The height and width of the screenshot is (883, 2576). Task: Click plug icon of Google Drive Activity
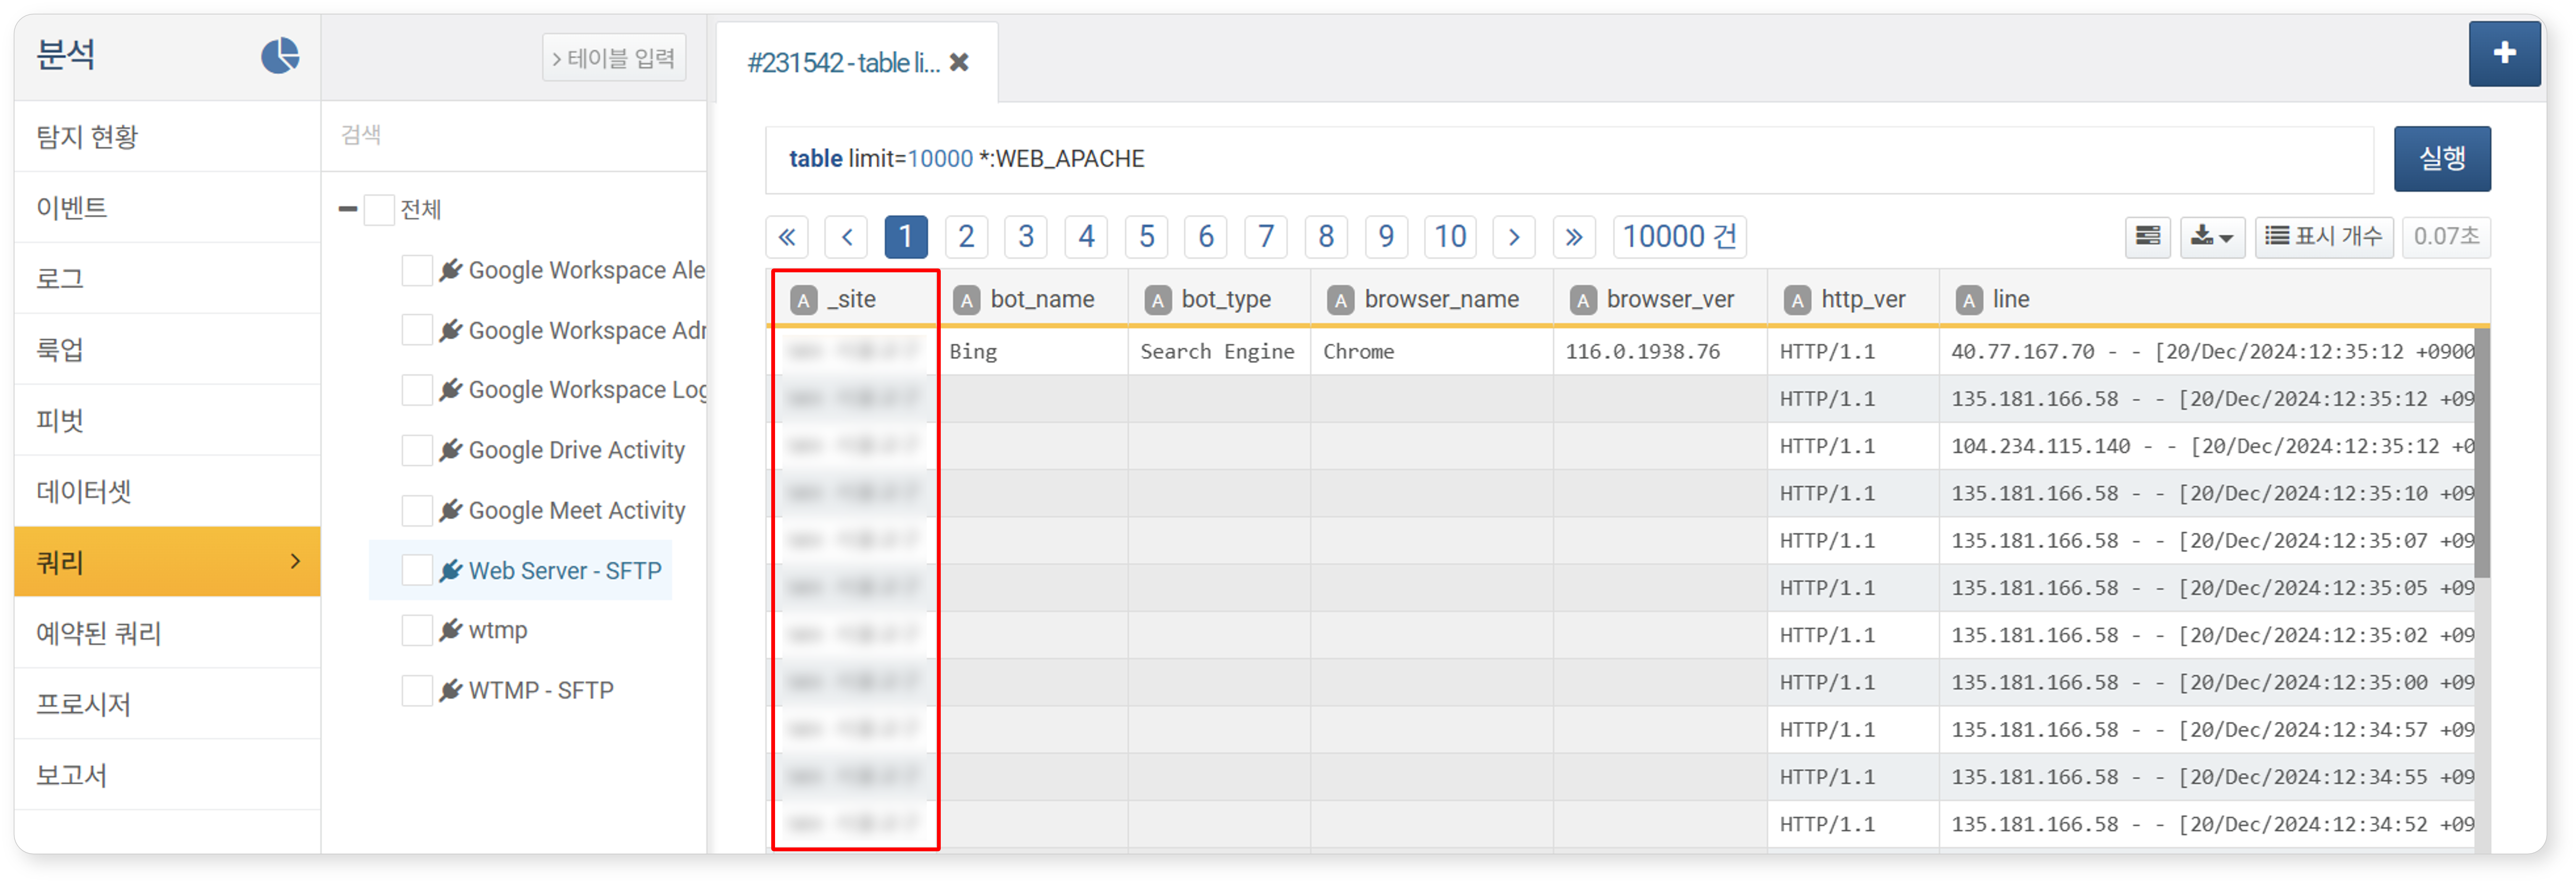pos(450,450)
